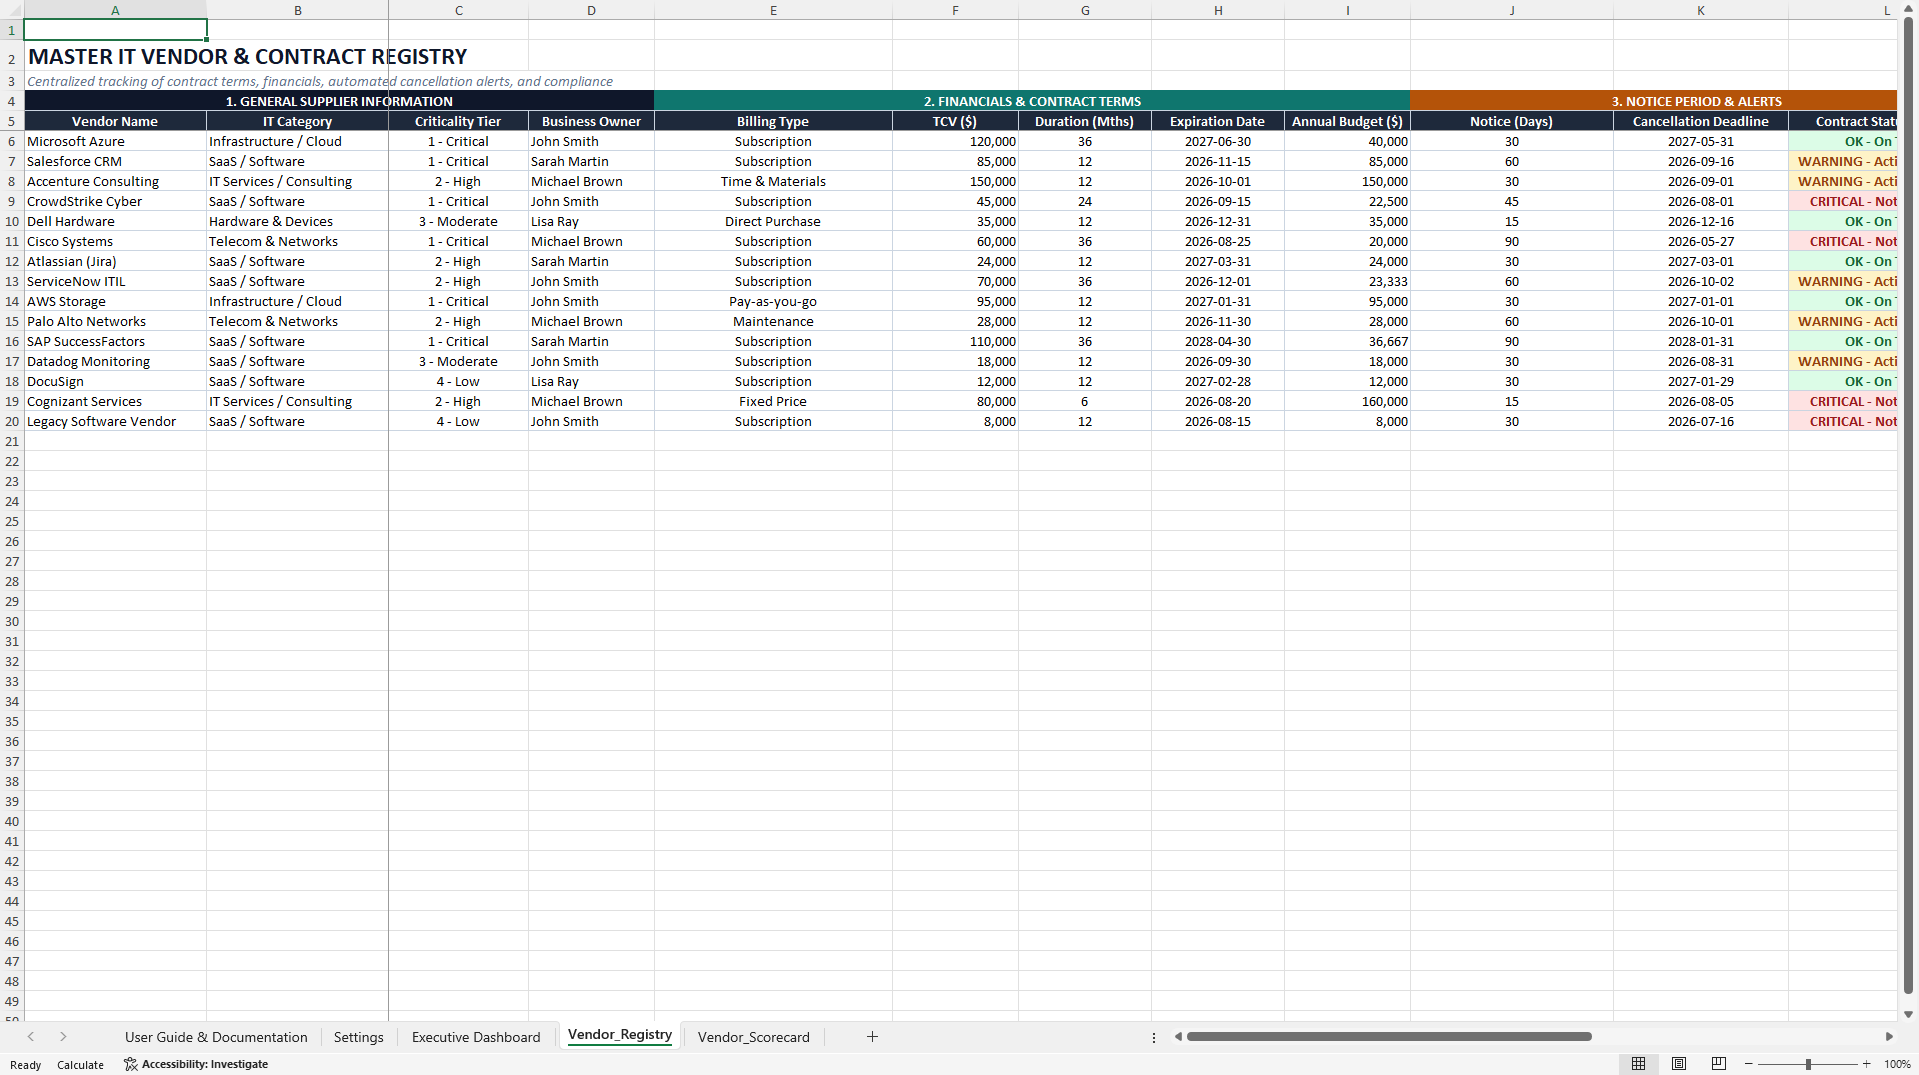1919x1075 pixels.
Task: Click sheet tab options dots handle
Action: click(1153, 1038)
